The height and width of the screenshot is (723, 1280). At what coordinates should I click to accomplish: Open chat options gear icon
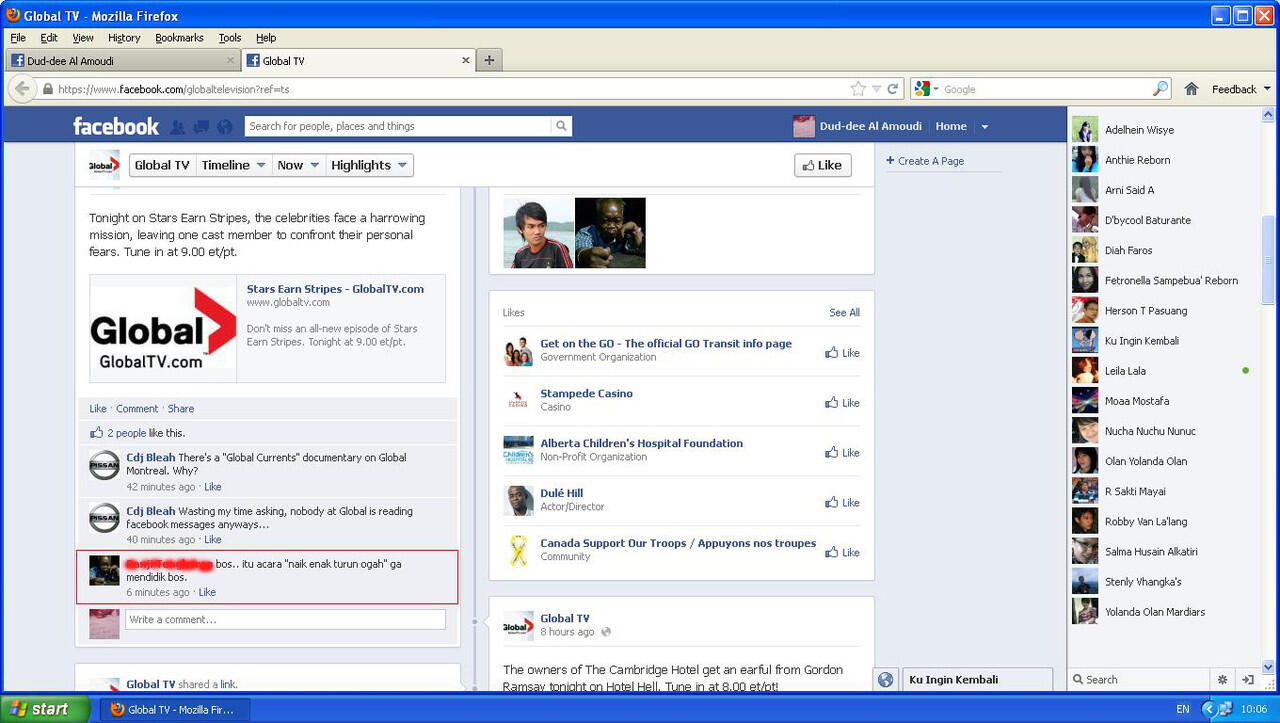(x=1222, y=679)
